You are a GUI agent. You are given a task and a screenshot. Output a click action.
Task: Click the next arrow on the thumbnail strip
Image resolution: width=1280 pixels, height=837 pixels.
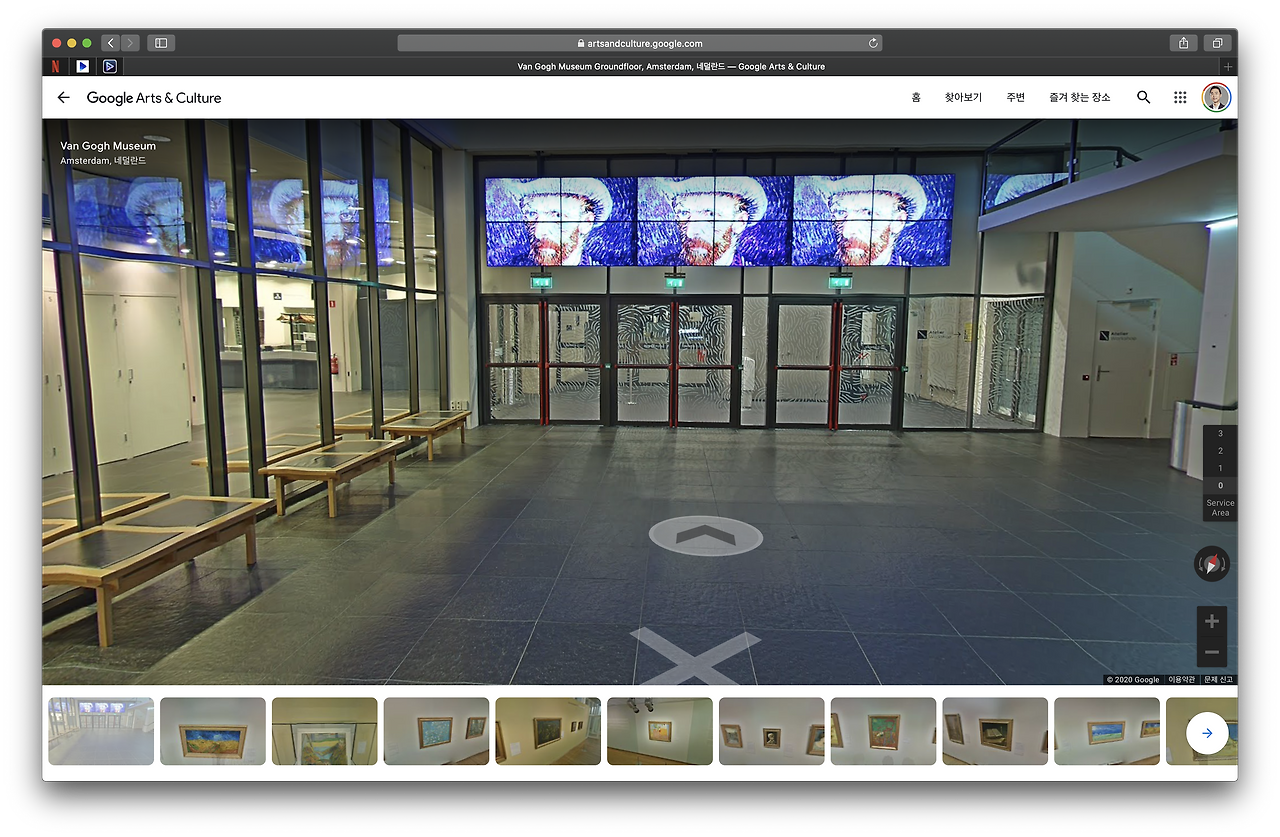pyautogui.click(x=1207, y=733)
